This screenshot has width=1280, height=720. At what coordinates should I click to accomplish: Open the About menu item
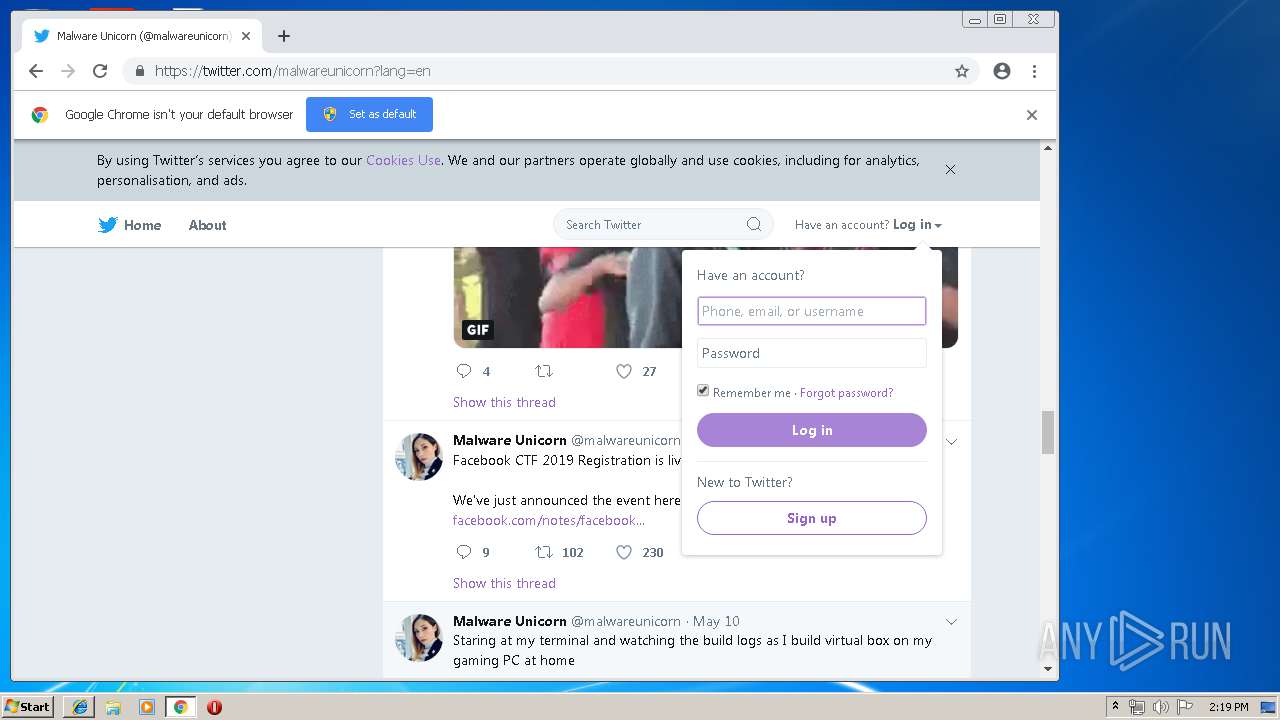207,225
